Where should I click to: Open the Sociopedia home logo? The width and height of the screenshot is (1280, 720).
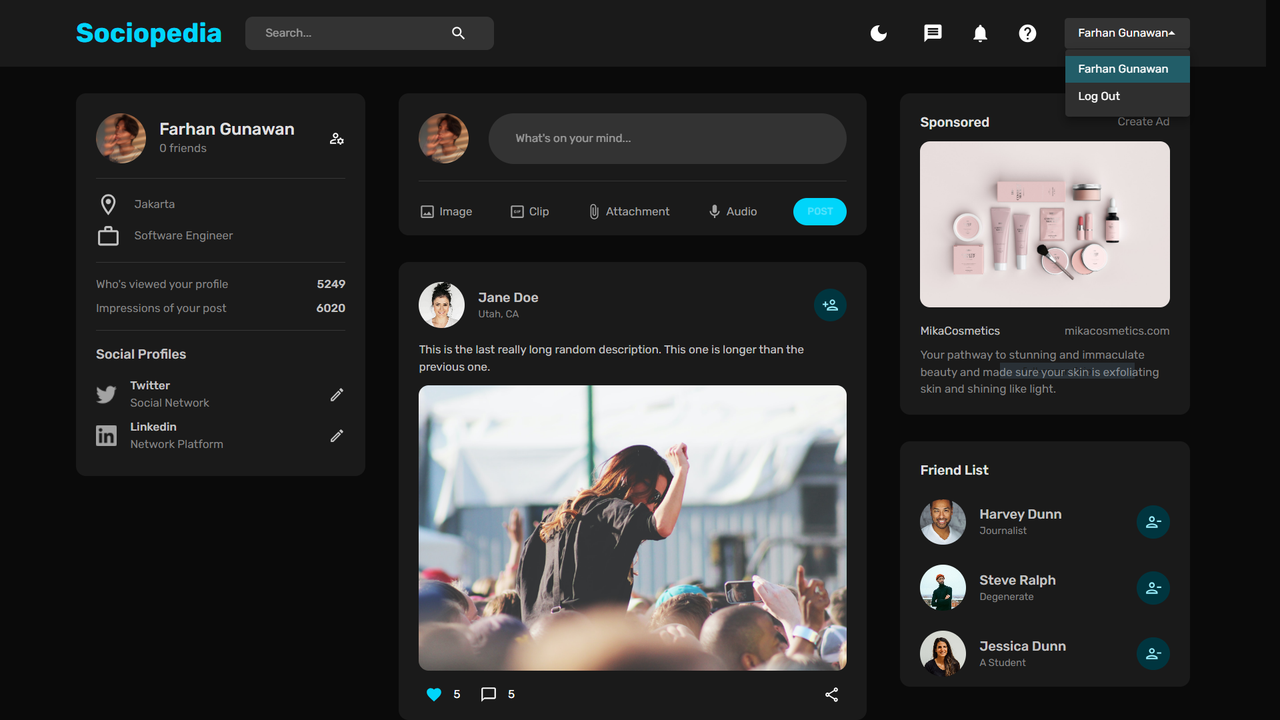click(148, 33)
